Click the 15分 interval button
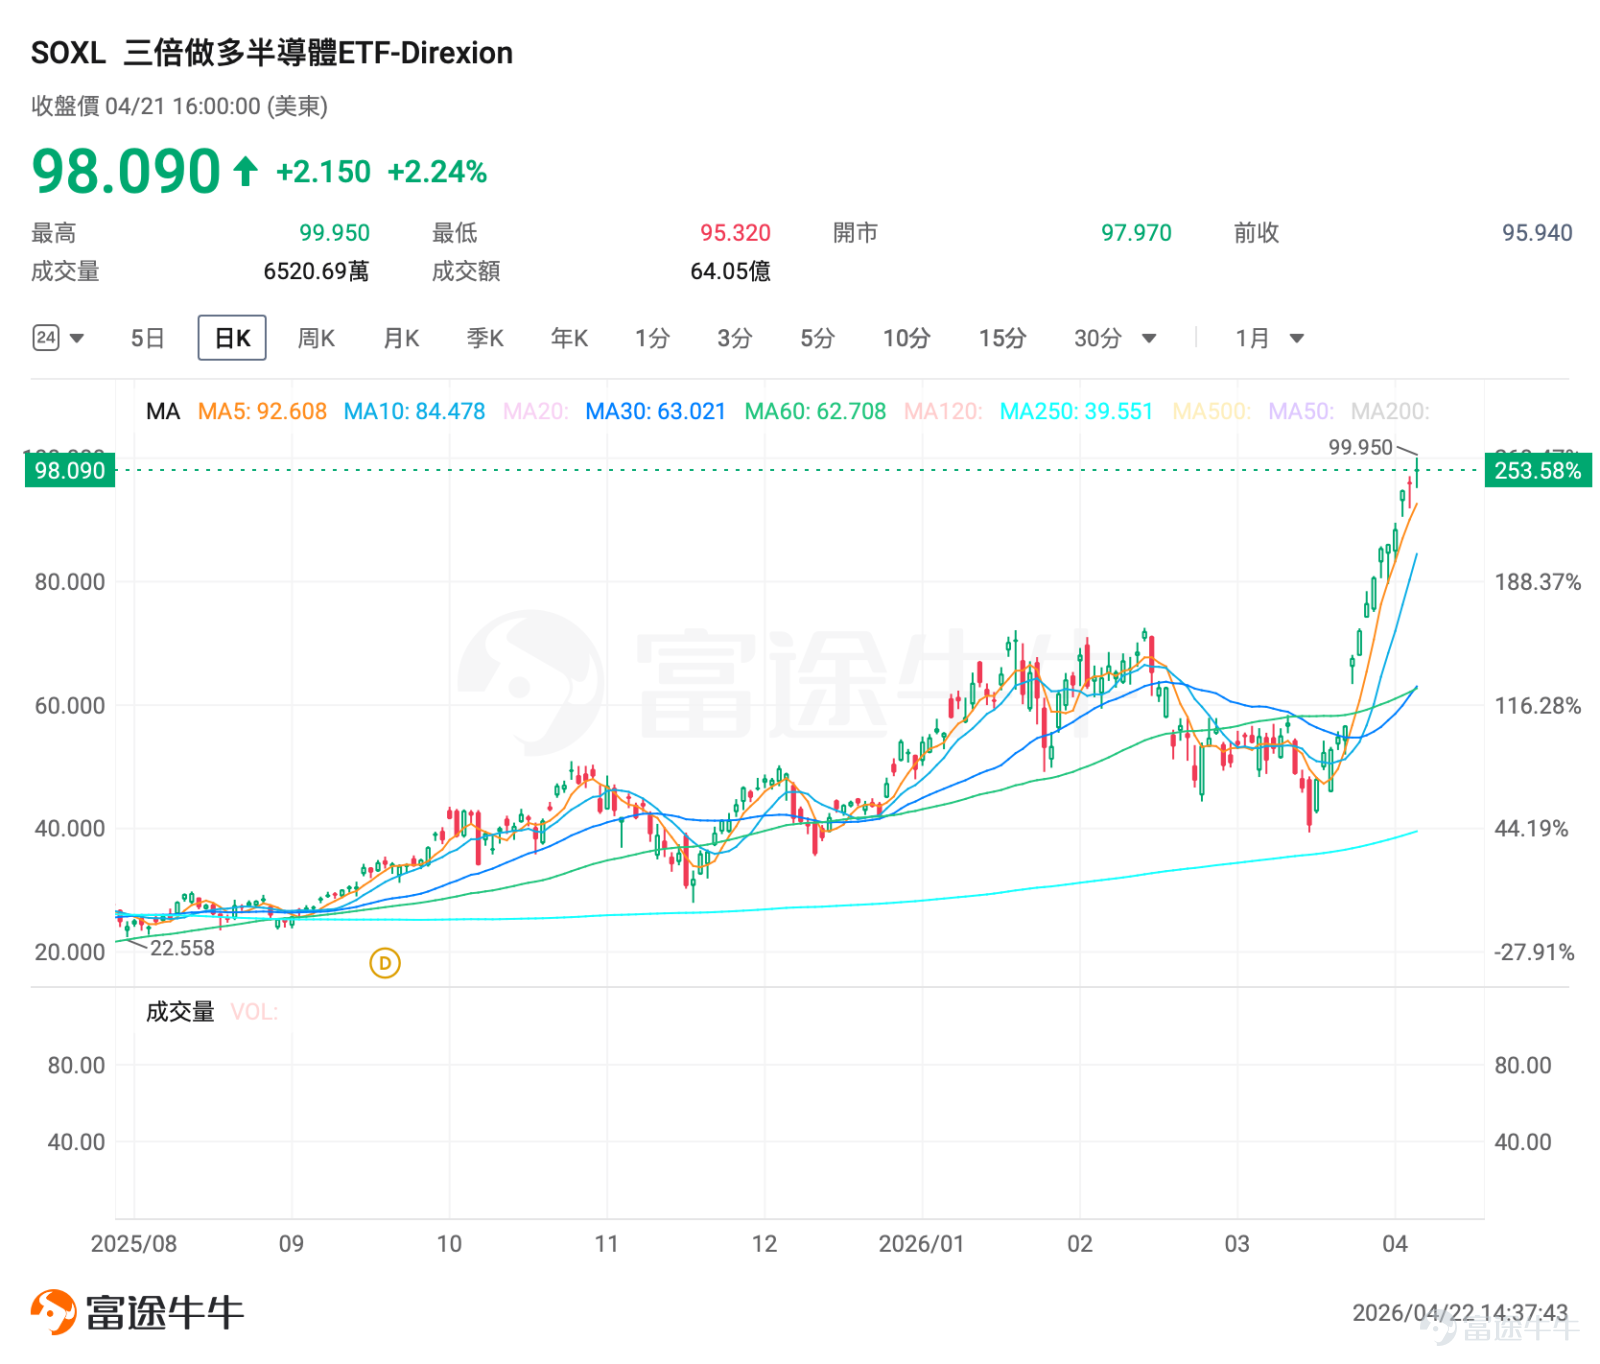 [1002, 338]
